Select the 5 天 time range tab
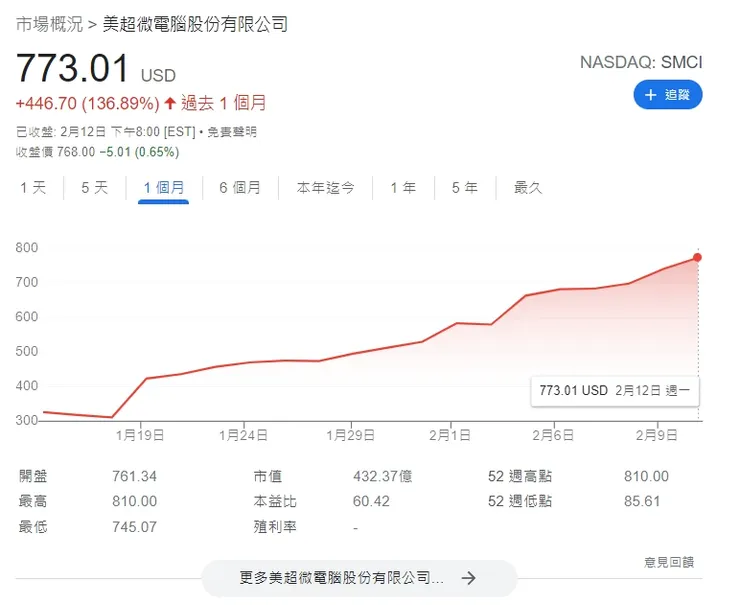 pyautogui.click(x=94, y=188)
